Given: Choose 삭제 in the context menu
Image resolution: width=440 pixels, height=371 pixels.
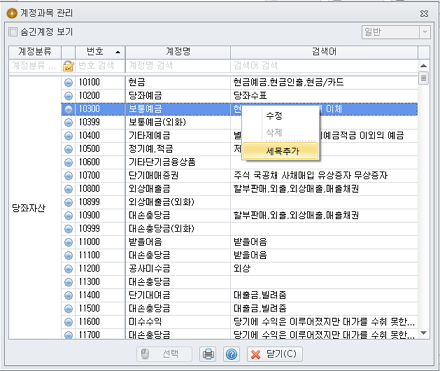Looking at the screenshot, I should 281,132.
